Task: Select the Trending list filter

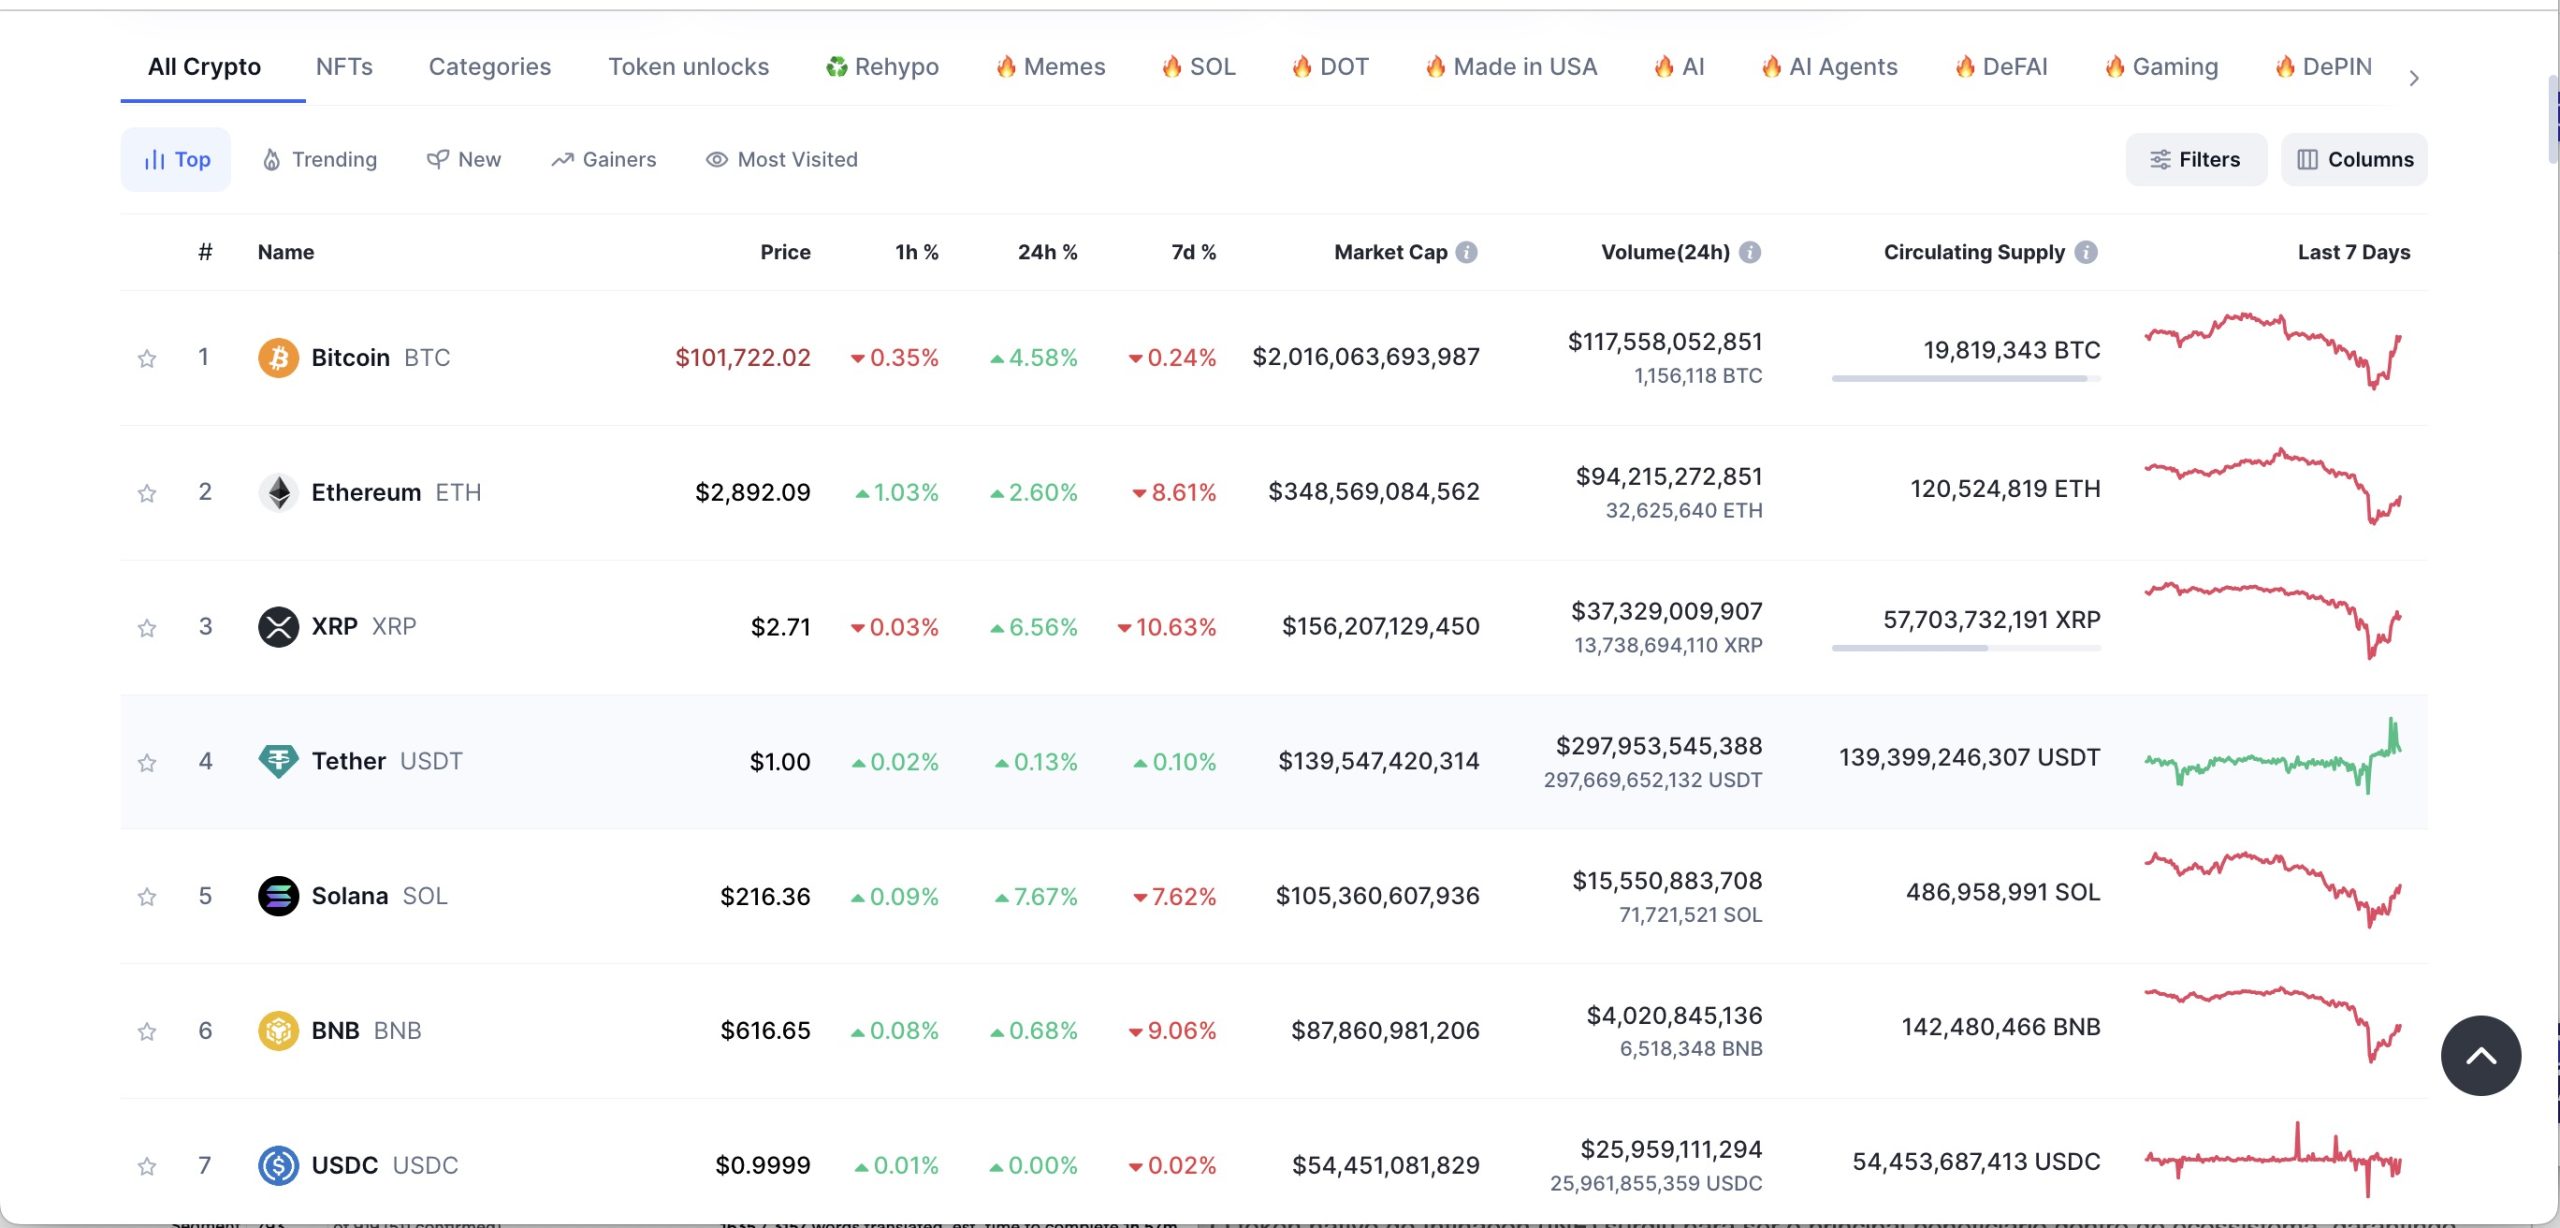Action: 320,159
